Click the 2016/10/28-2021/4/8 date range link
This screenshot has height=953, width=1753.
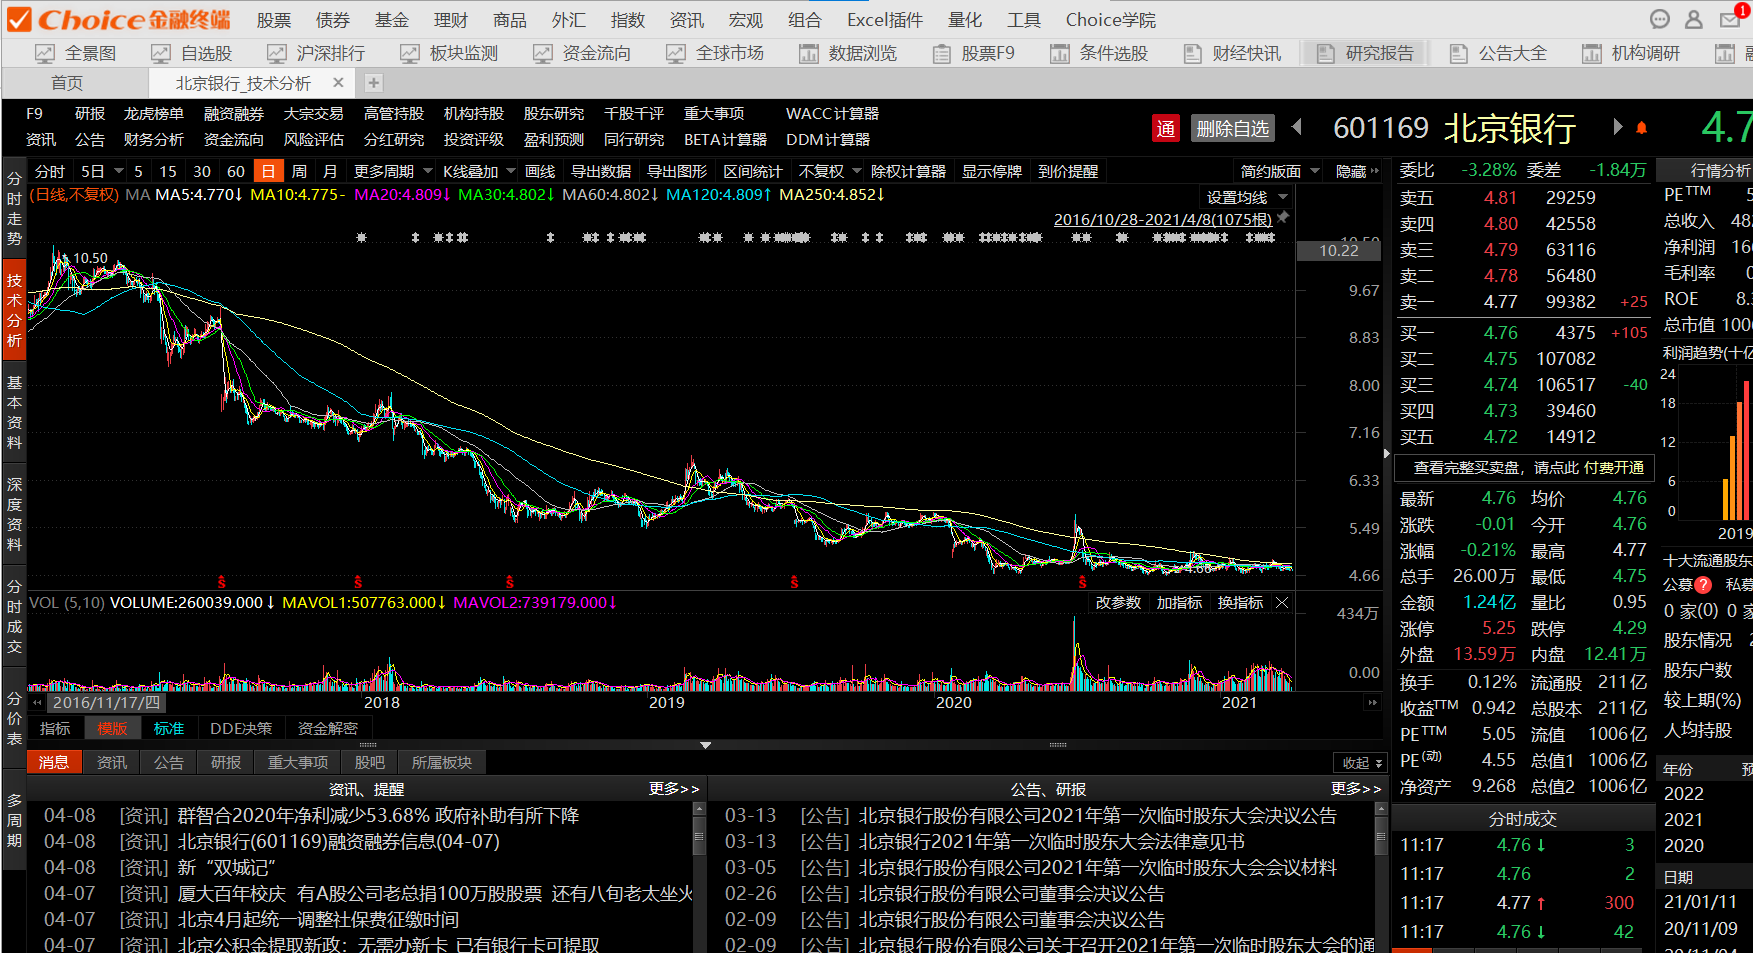tap(1163, 219)
